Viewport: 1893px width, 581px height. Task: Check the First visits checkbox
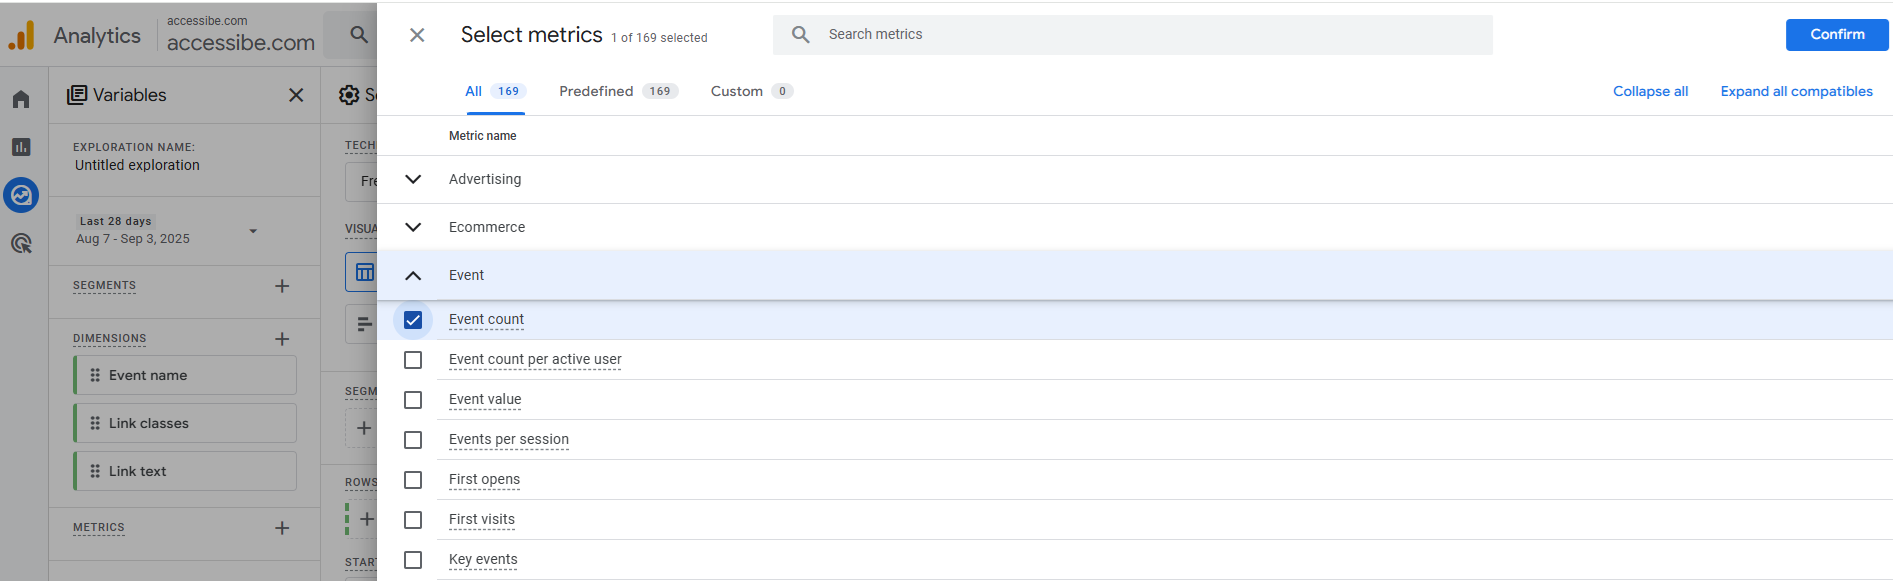(x=413, y=520)
